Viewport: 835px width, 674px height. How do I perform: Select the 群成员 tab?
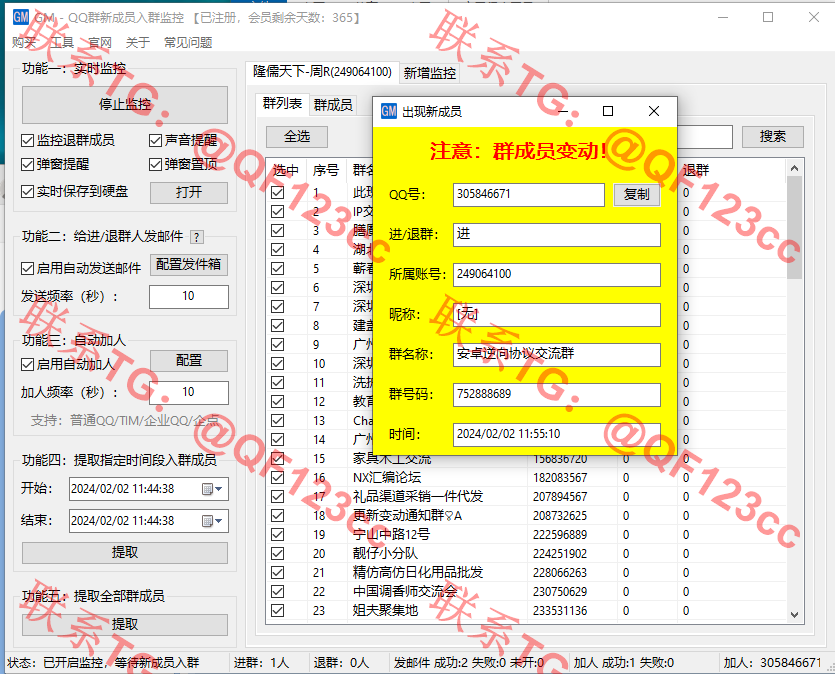333,105
